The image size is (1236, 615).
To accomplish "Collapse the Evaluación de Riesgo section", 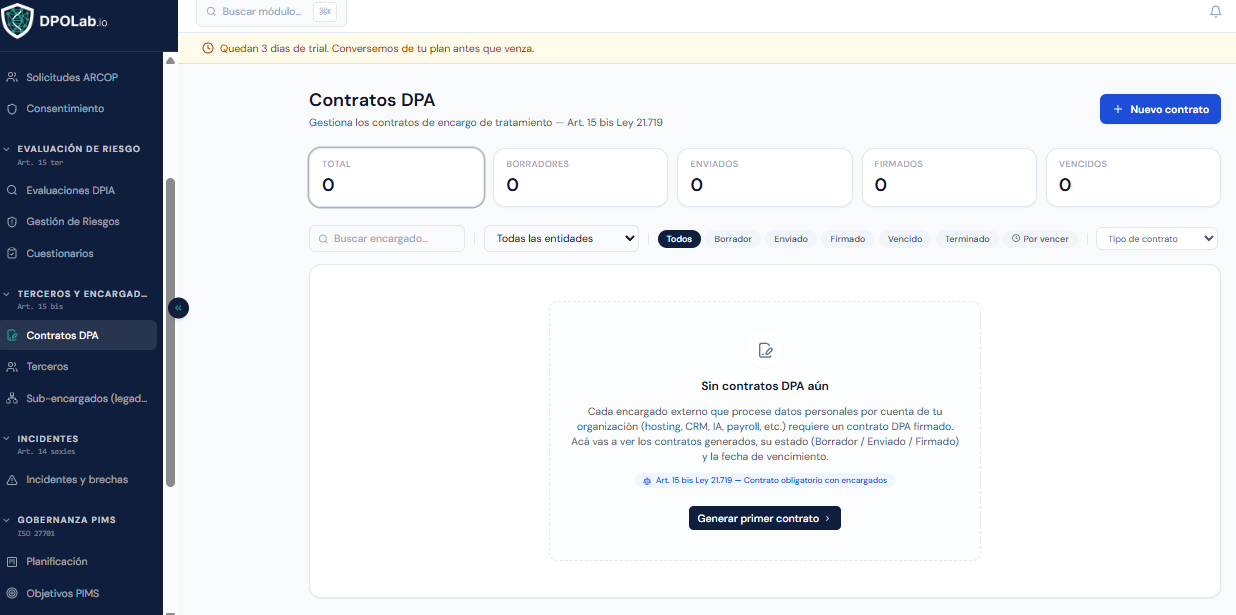I will click(78, 148).
